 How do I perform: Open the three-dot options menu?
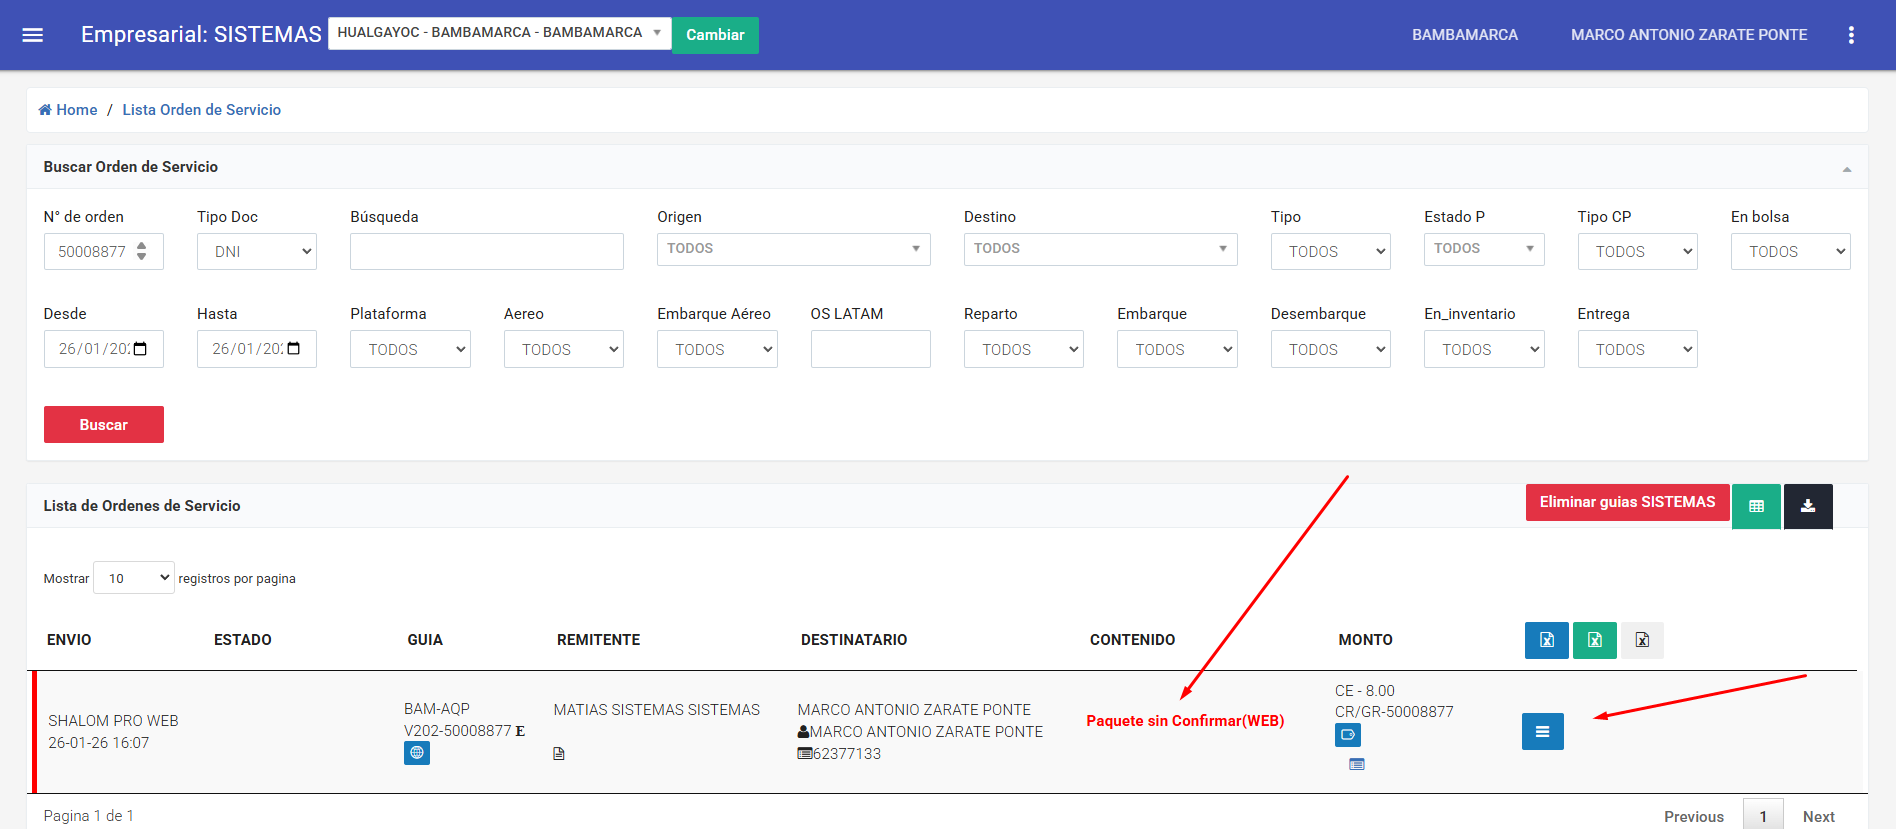[x=1851, y=35]
